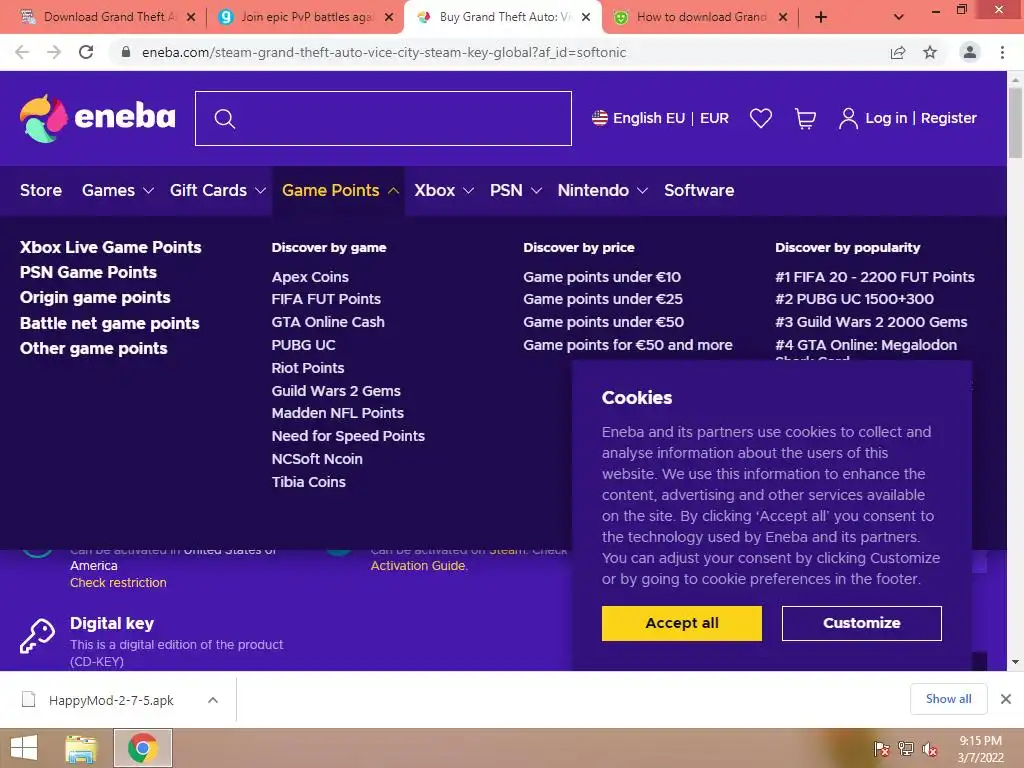Click the Customize cookies button
Screen dimensions: 1024x768
[x=861, y=623]
